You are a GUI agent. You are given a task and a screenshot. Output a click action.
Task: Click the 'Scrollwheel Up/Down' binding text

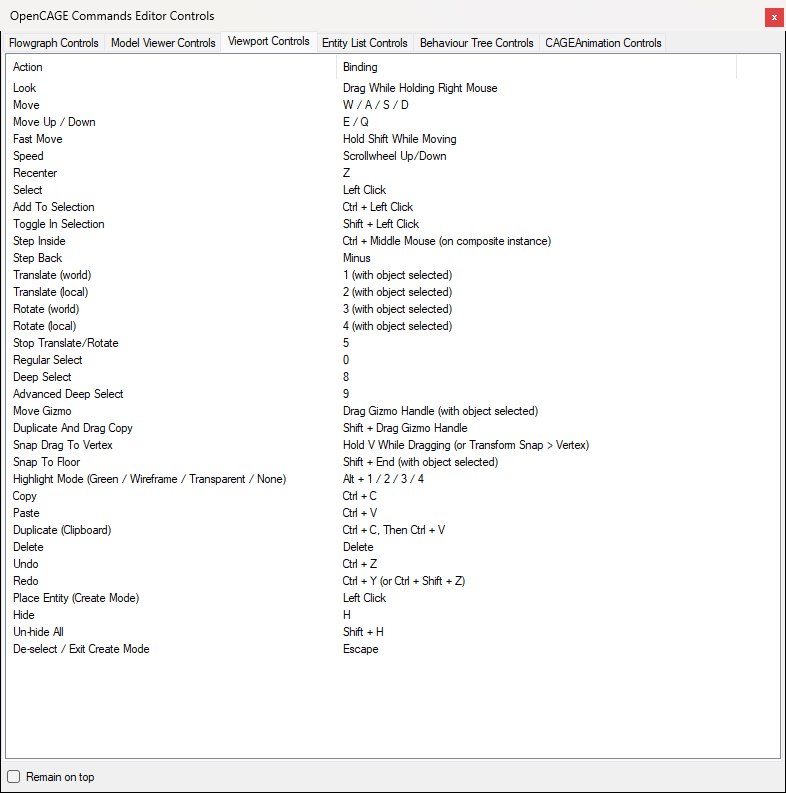(x=395, y=156)
